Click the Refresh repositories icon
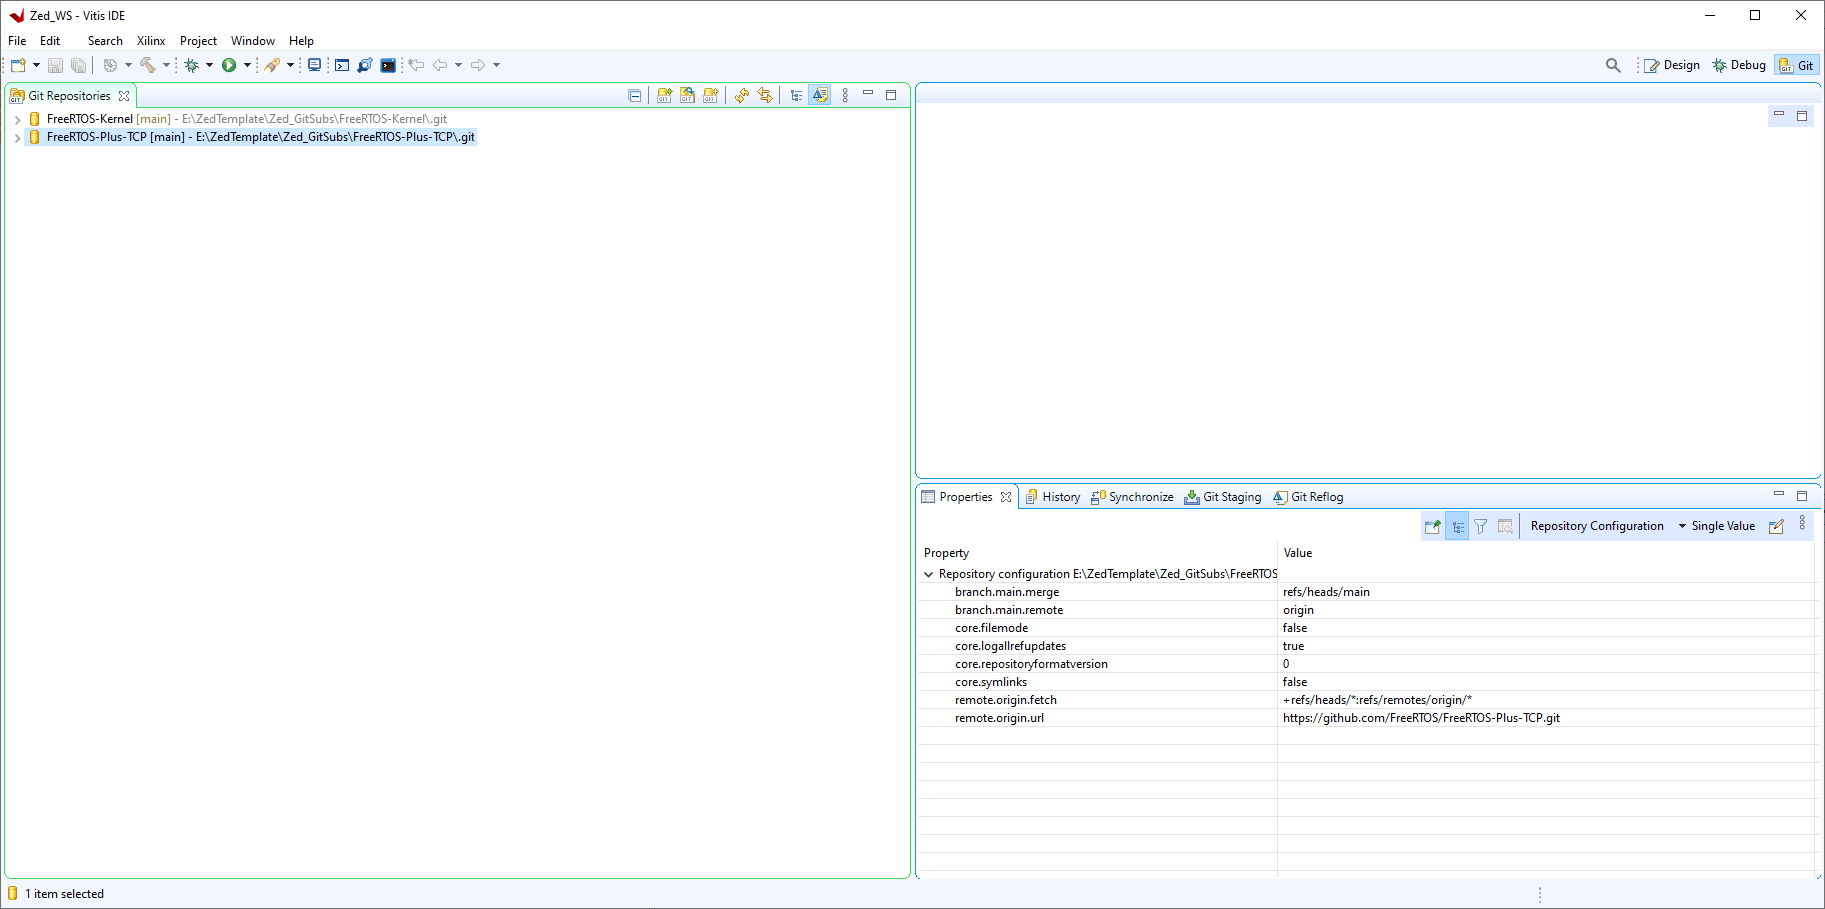This screenshot has width=1825, height=909. pos(742,95)
